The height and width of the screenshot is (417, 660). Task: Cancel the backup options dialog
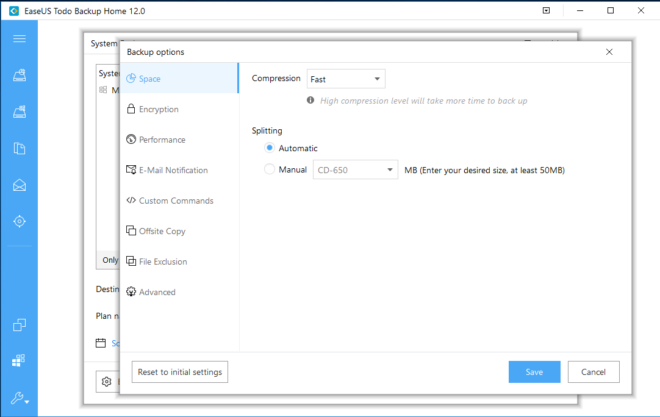pyautogui.click(x=593, y=372)
